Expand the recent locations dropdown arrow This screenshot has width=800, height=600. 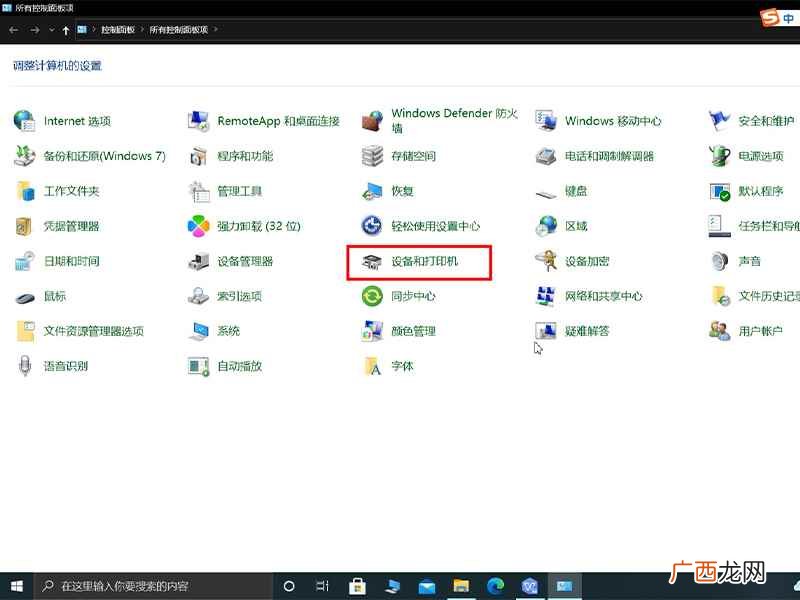tap(52, 30)
